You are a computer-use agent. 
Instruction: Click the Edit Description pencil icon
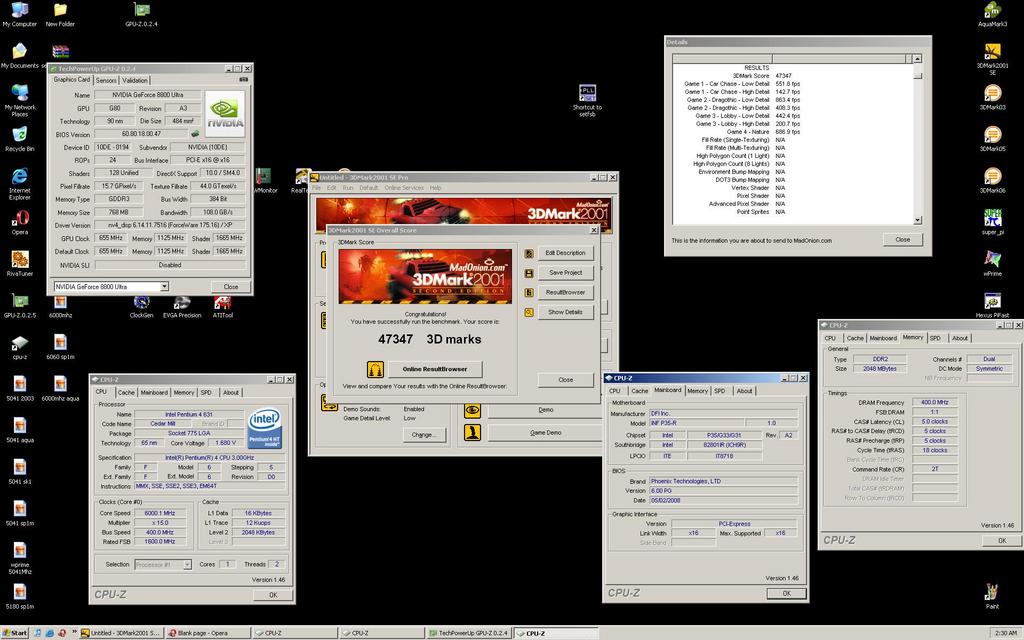click(x=529, y=253)
